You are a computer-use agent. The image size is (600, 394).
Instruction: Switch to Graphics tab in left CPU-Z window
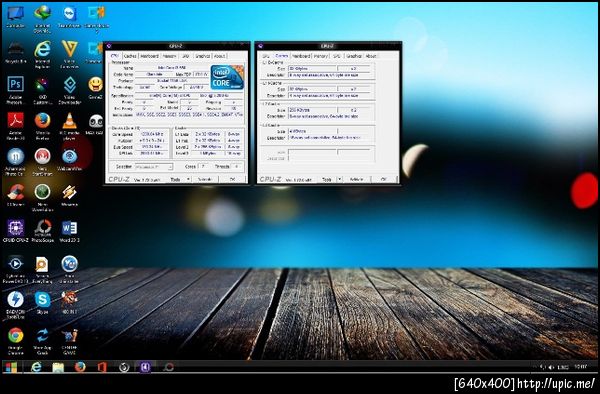tap(202, 56)
